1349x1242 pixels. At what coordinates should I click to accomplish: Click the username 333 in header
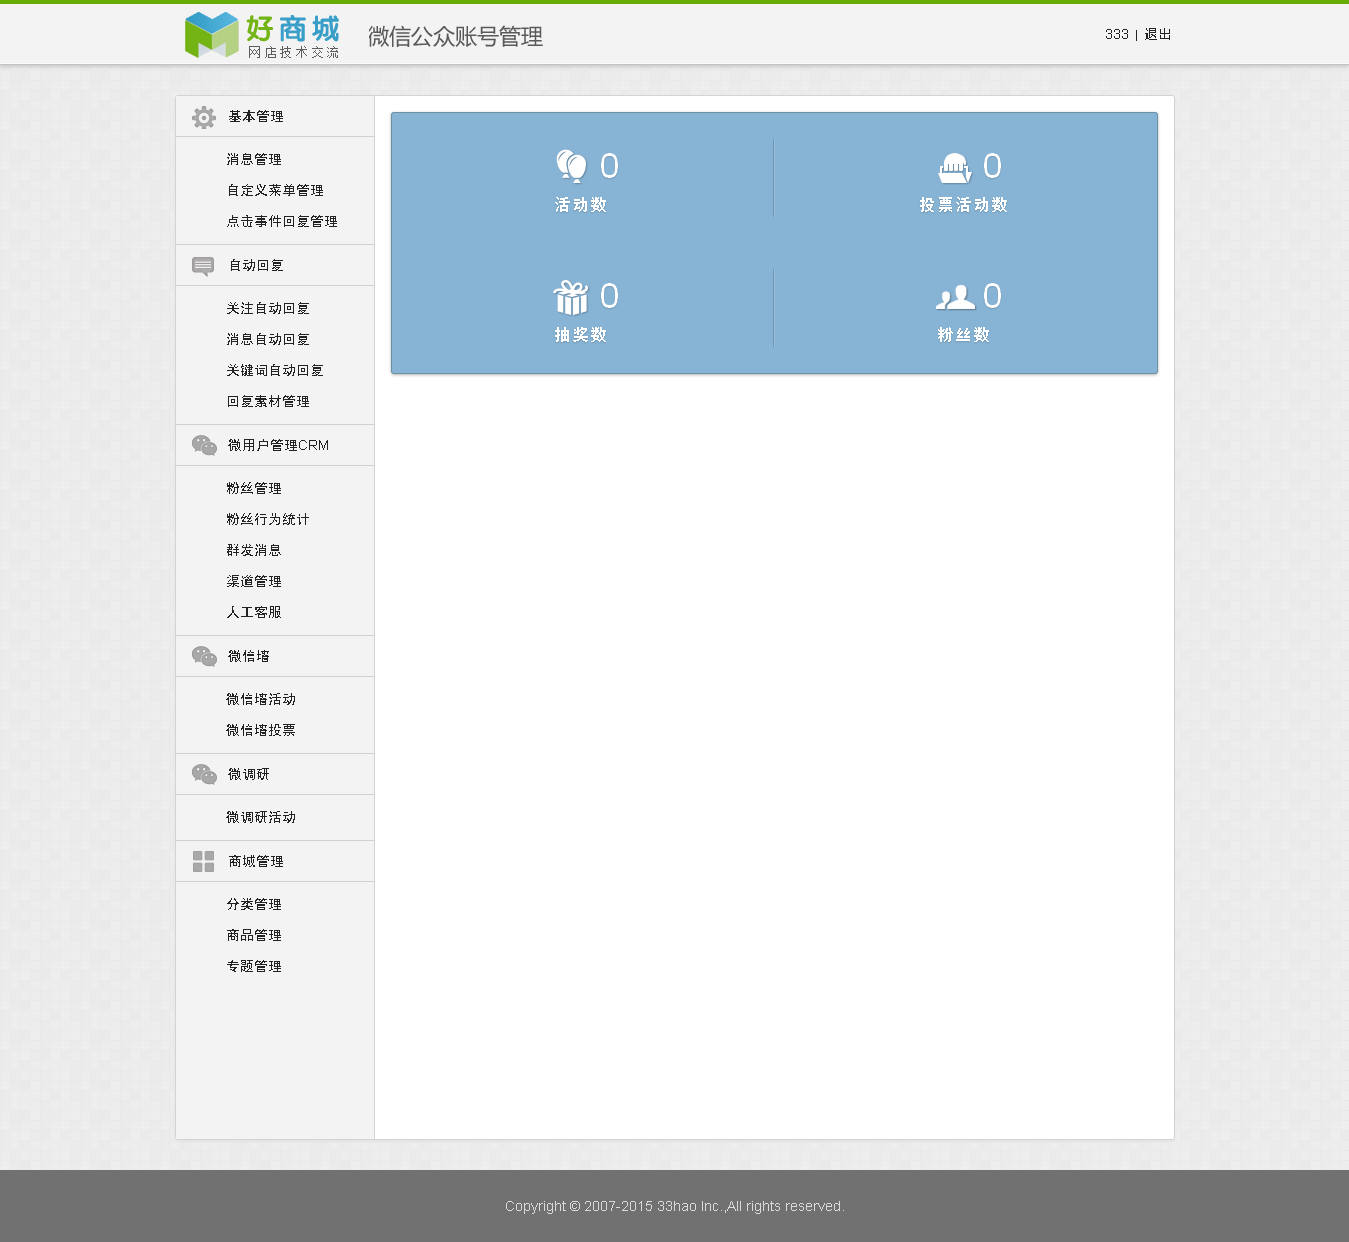(1117, 34)
